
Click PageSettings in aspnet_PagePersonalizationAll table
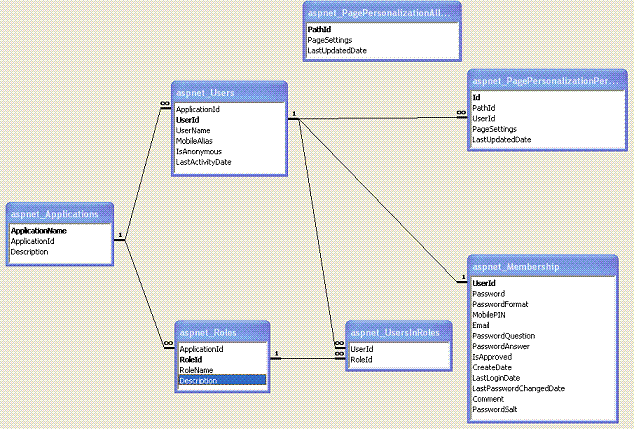pyautogui.click(x=330, y=40)
